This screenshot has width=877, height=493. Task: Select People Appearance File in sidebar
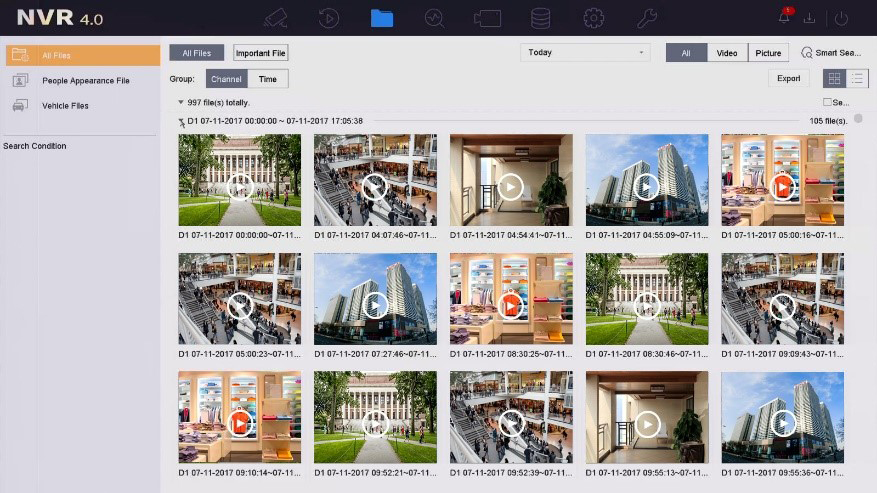pyautogui.click(x=85, y=80)
